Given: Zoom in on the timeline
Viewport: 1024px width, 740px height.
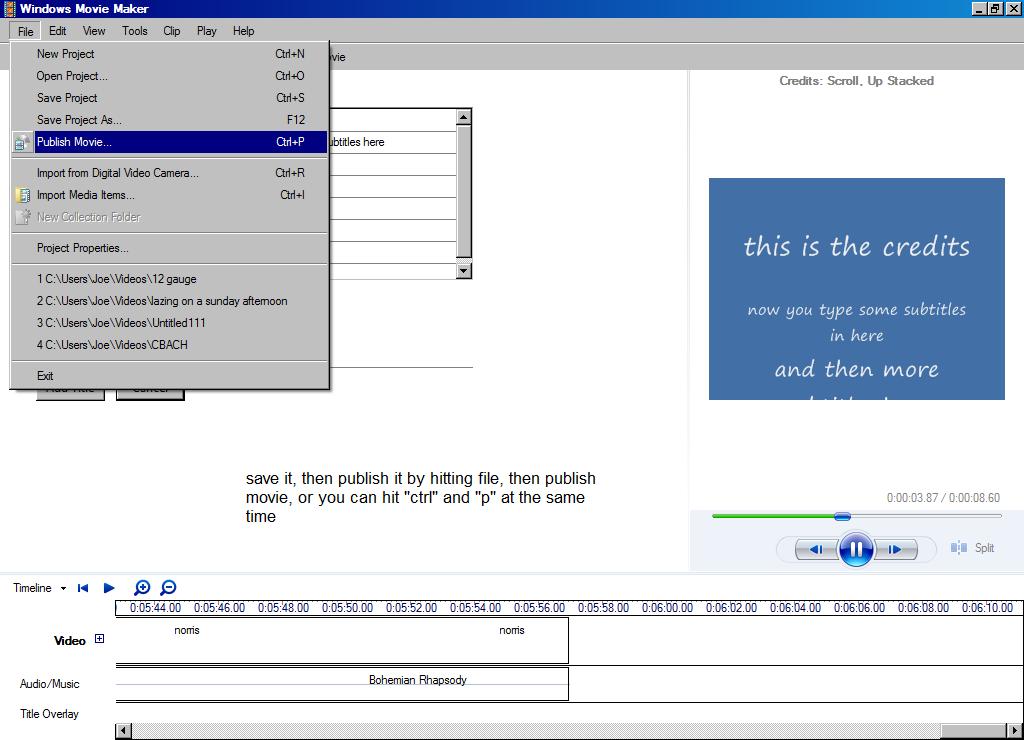Looking at the screenshot, I should click(x=142, y=588).
